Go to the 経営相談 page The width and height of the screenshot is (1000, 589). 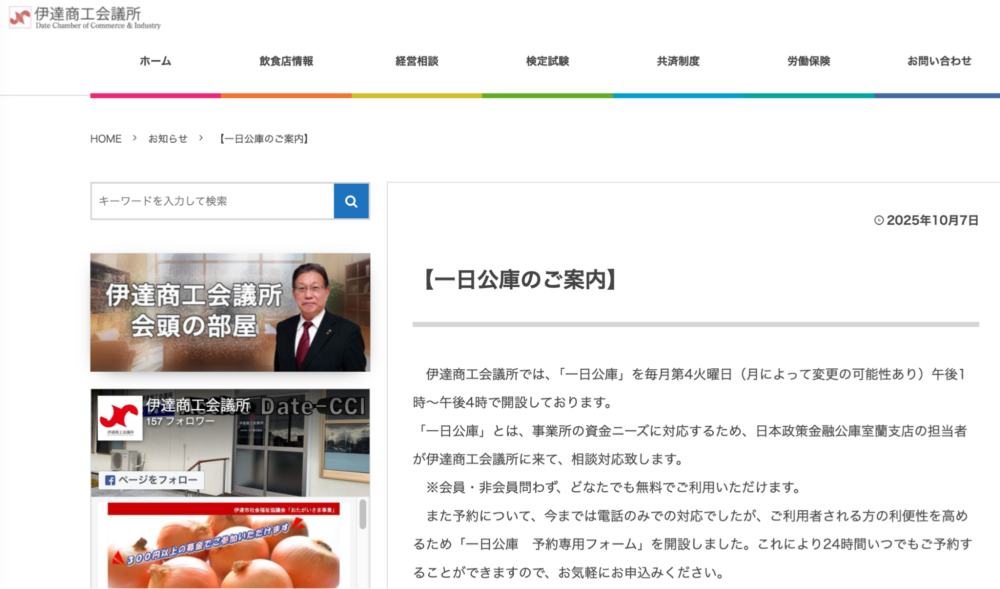[417, 61]
